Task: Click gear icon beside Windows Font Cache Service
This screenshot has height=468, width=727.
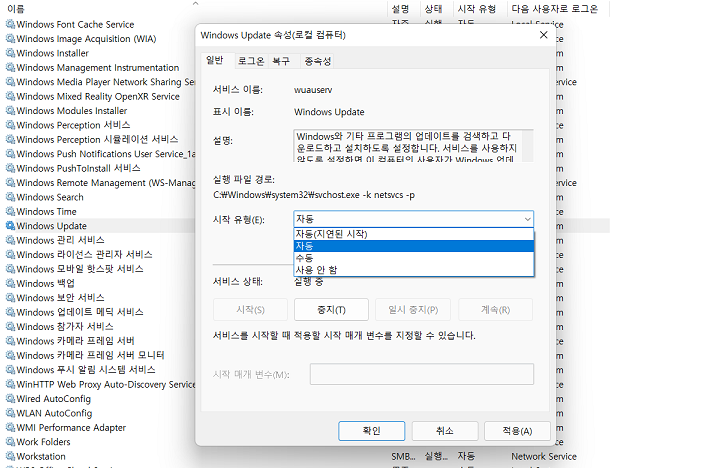Action: [x=10, y=24]
